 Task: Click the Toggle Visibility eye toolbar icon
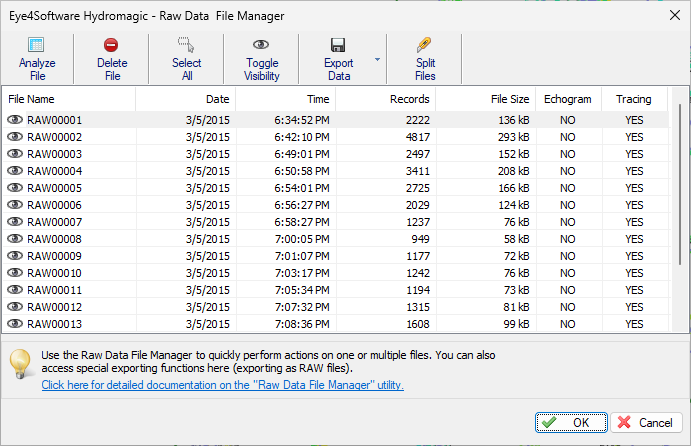[261, 45]
